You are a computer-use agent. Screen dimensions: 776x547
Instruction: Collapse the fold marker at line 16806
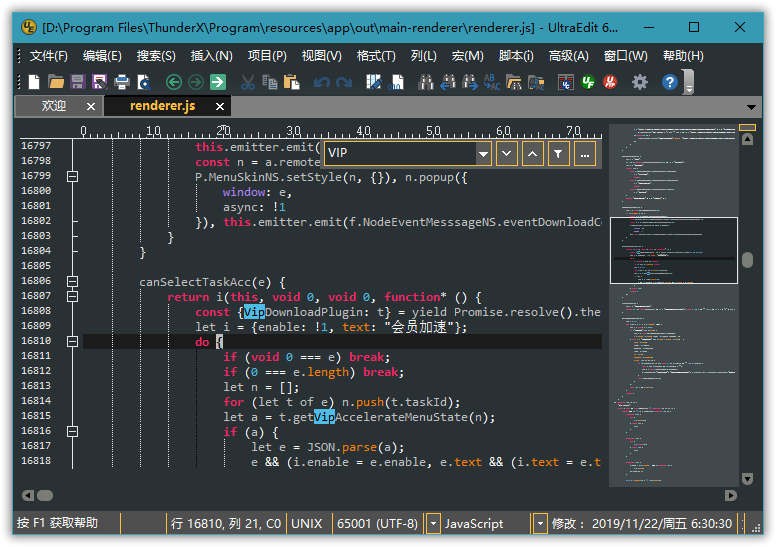72,281
